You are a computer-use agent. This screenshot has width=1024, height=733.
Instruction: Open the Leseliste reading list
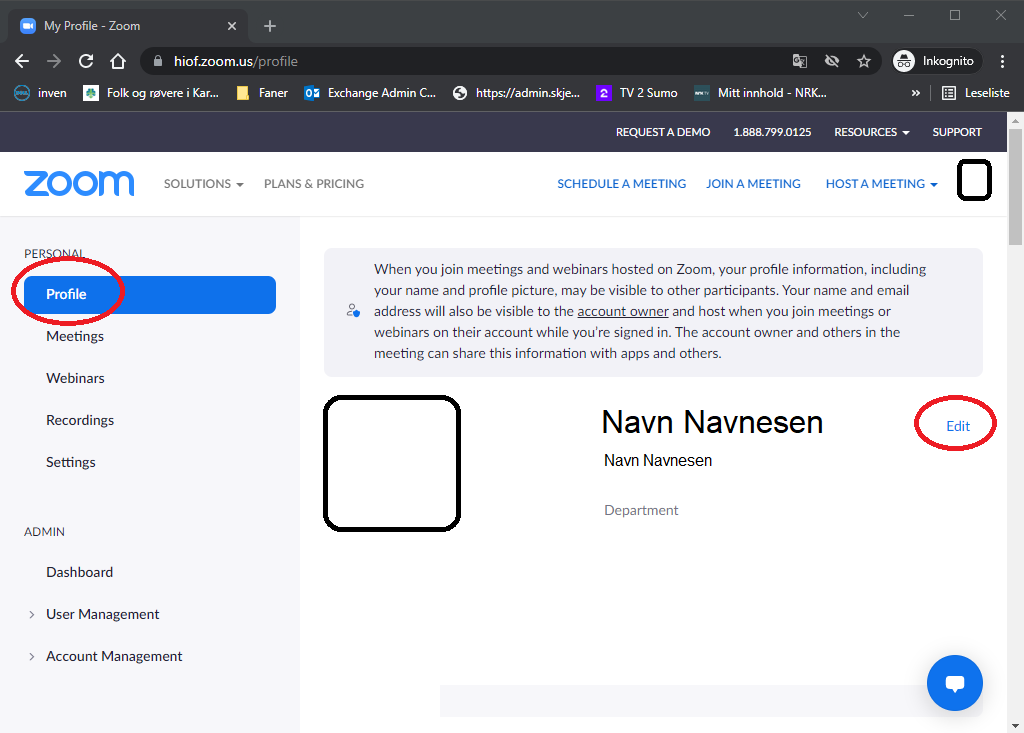pyautogui.click(x=976, y=93)
